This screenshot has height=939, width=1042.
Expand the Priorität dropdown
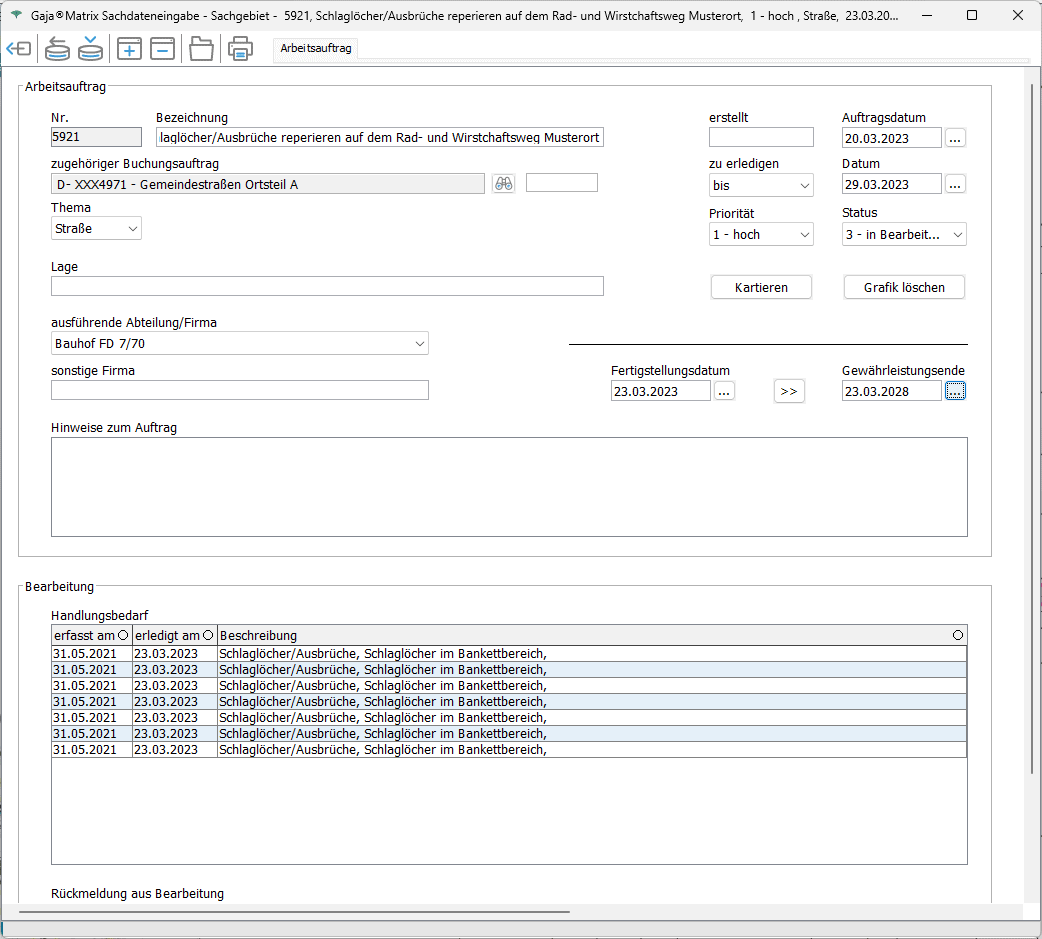(x=761, y=235)
